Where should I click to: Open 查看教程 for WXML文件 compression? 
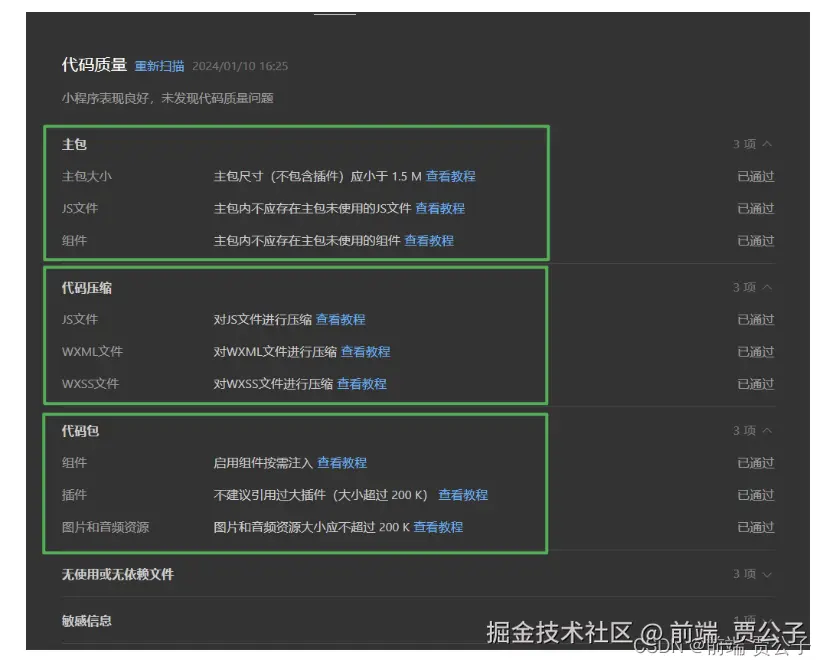click(x=365, y=351)
